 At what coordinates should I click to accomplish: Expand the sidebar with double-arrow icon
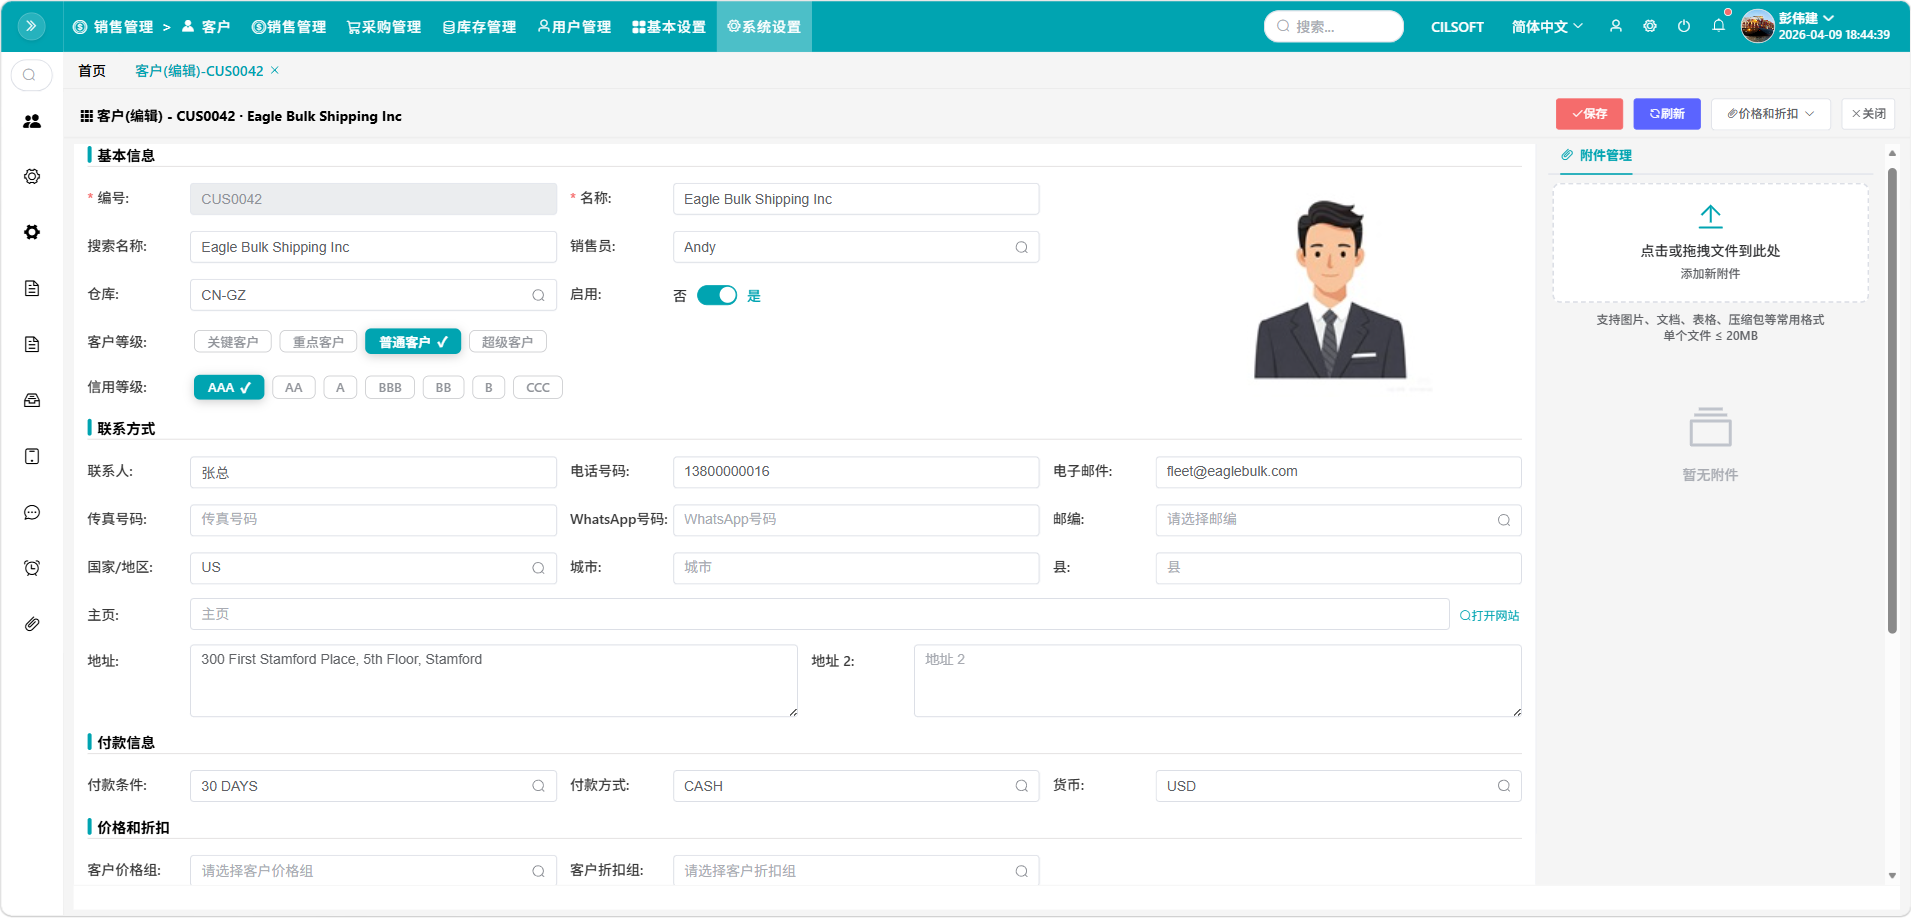31,26
